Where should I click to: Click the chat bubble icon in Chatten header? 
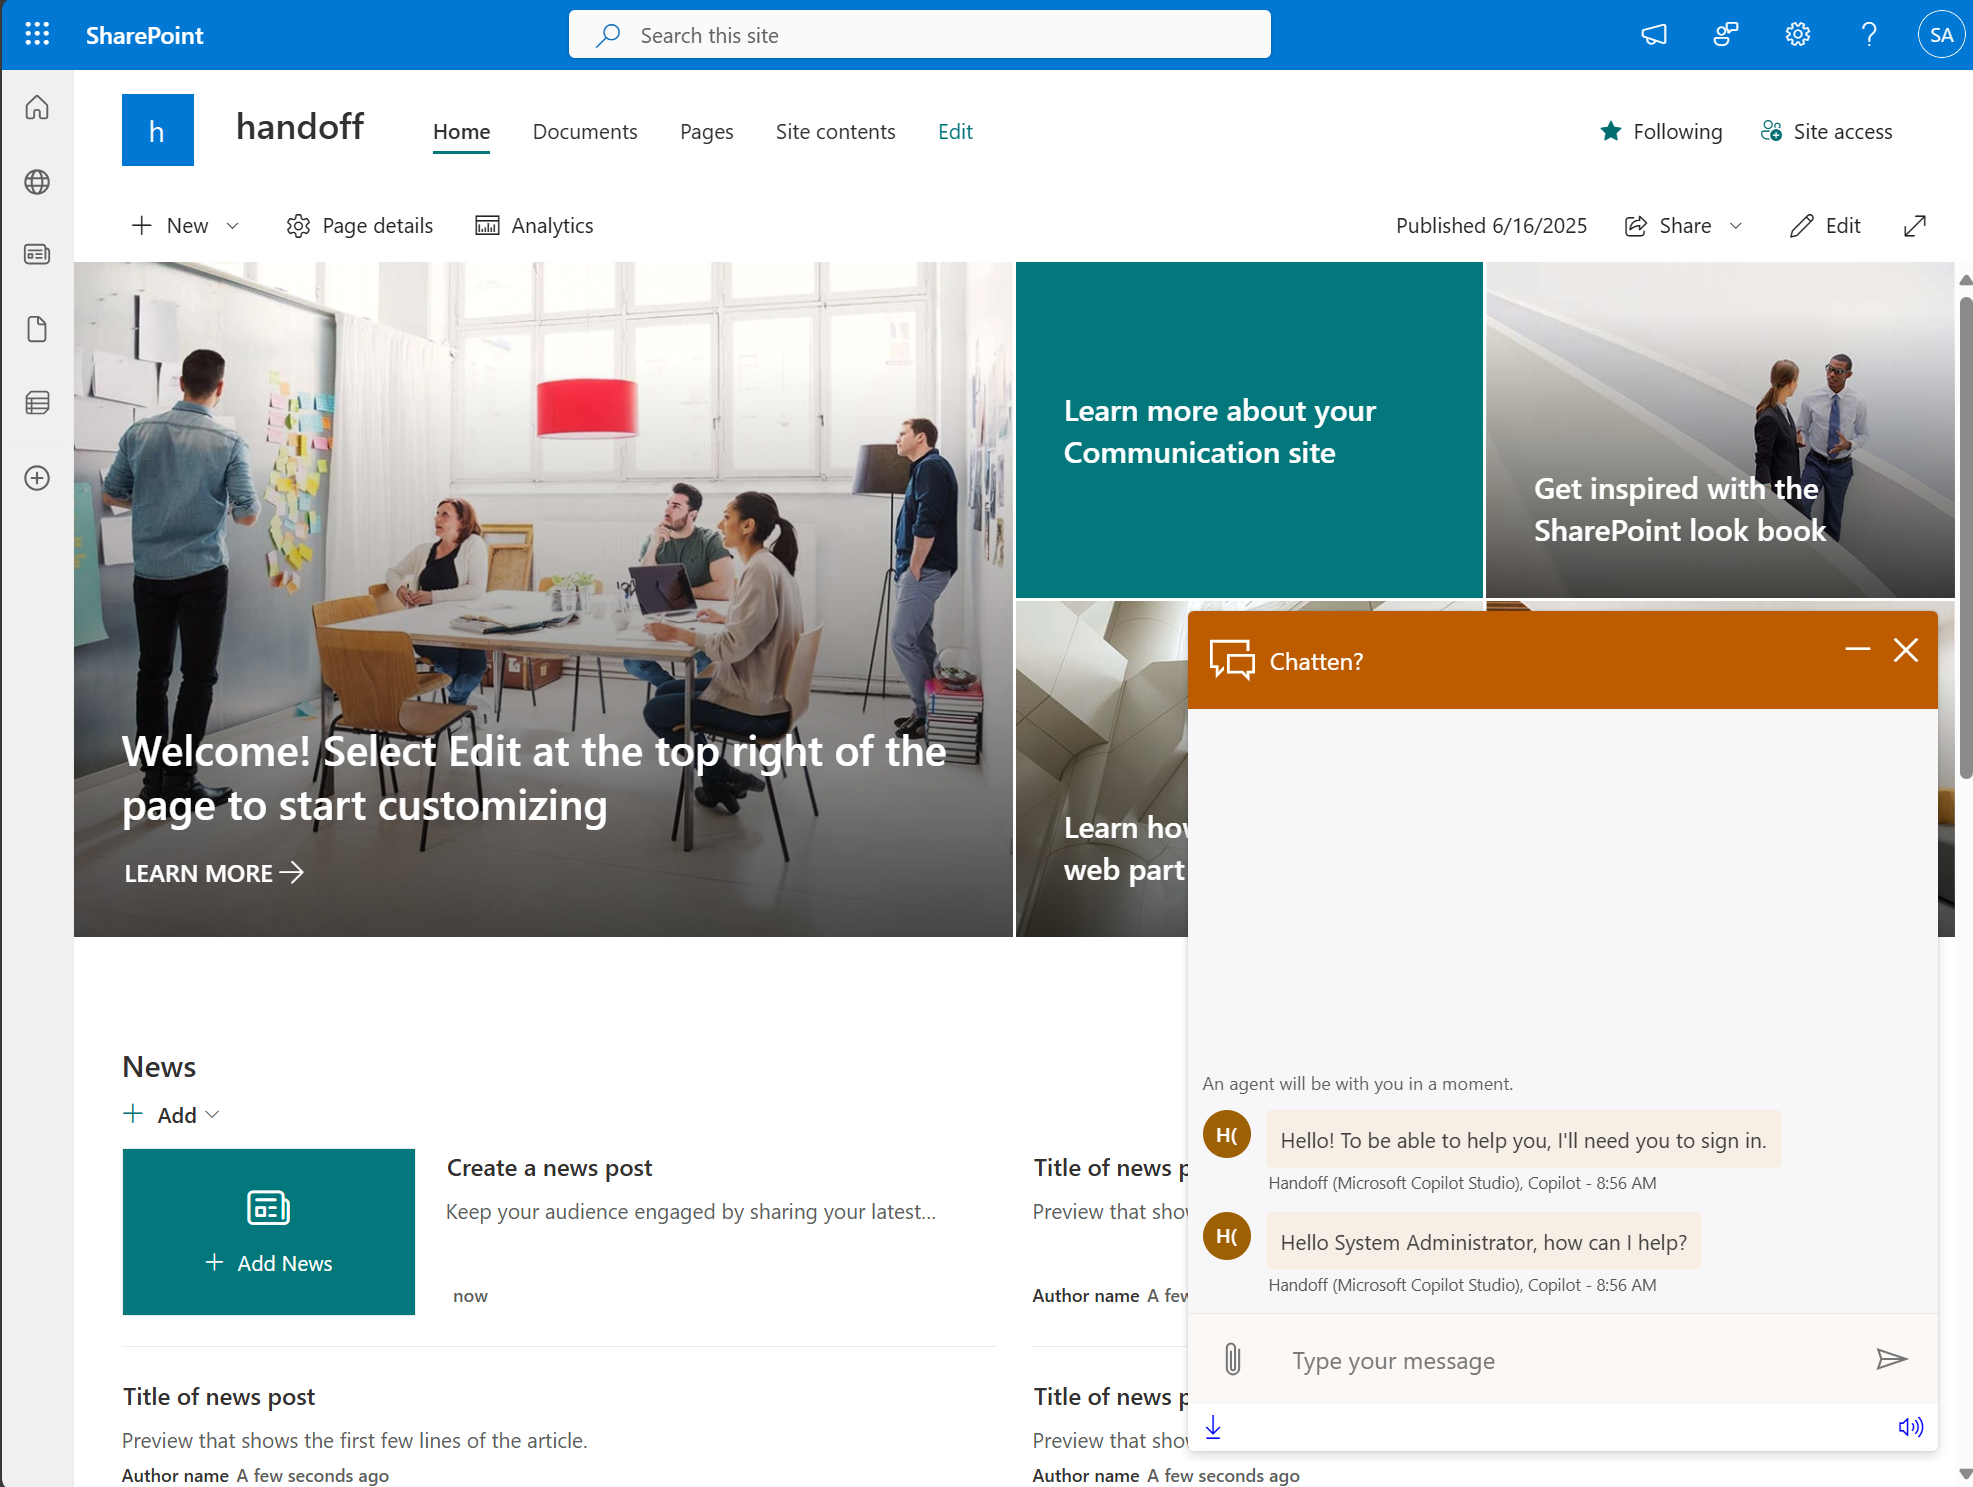coord(1232,660)
